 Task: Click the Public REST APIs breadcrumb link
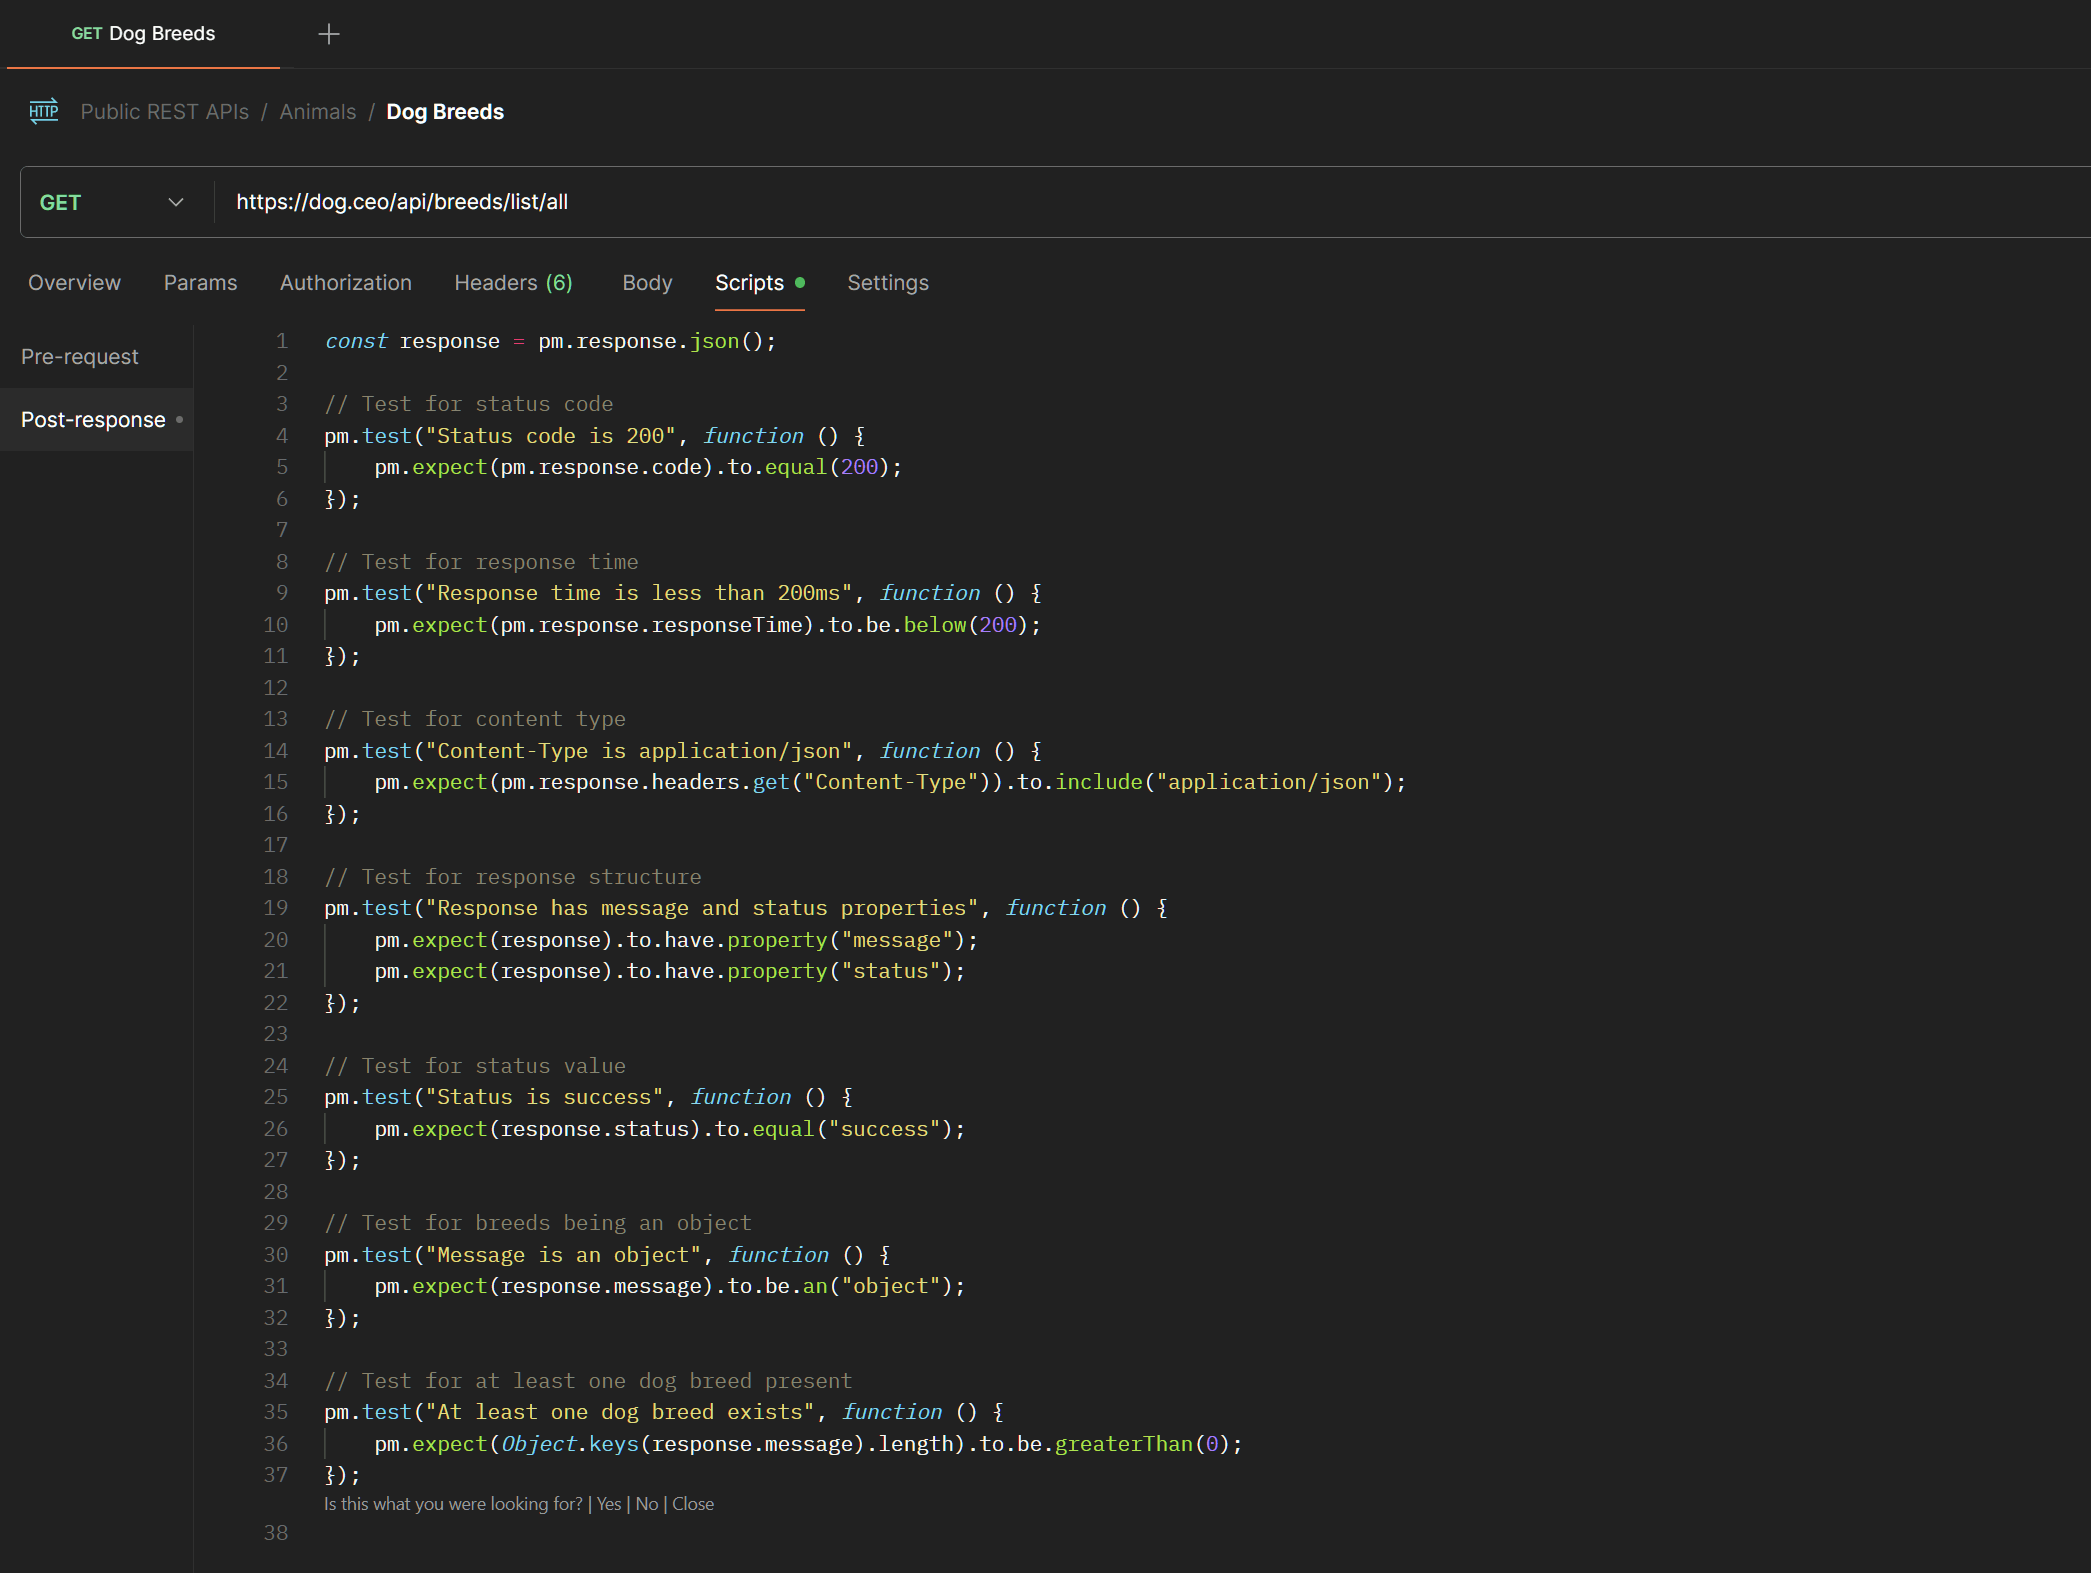(x=164, y=111)
